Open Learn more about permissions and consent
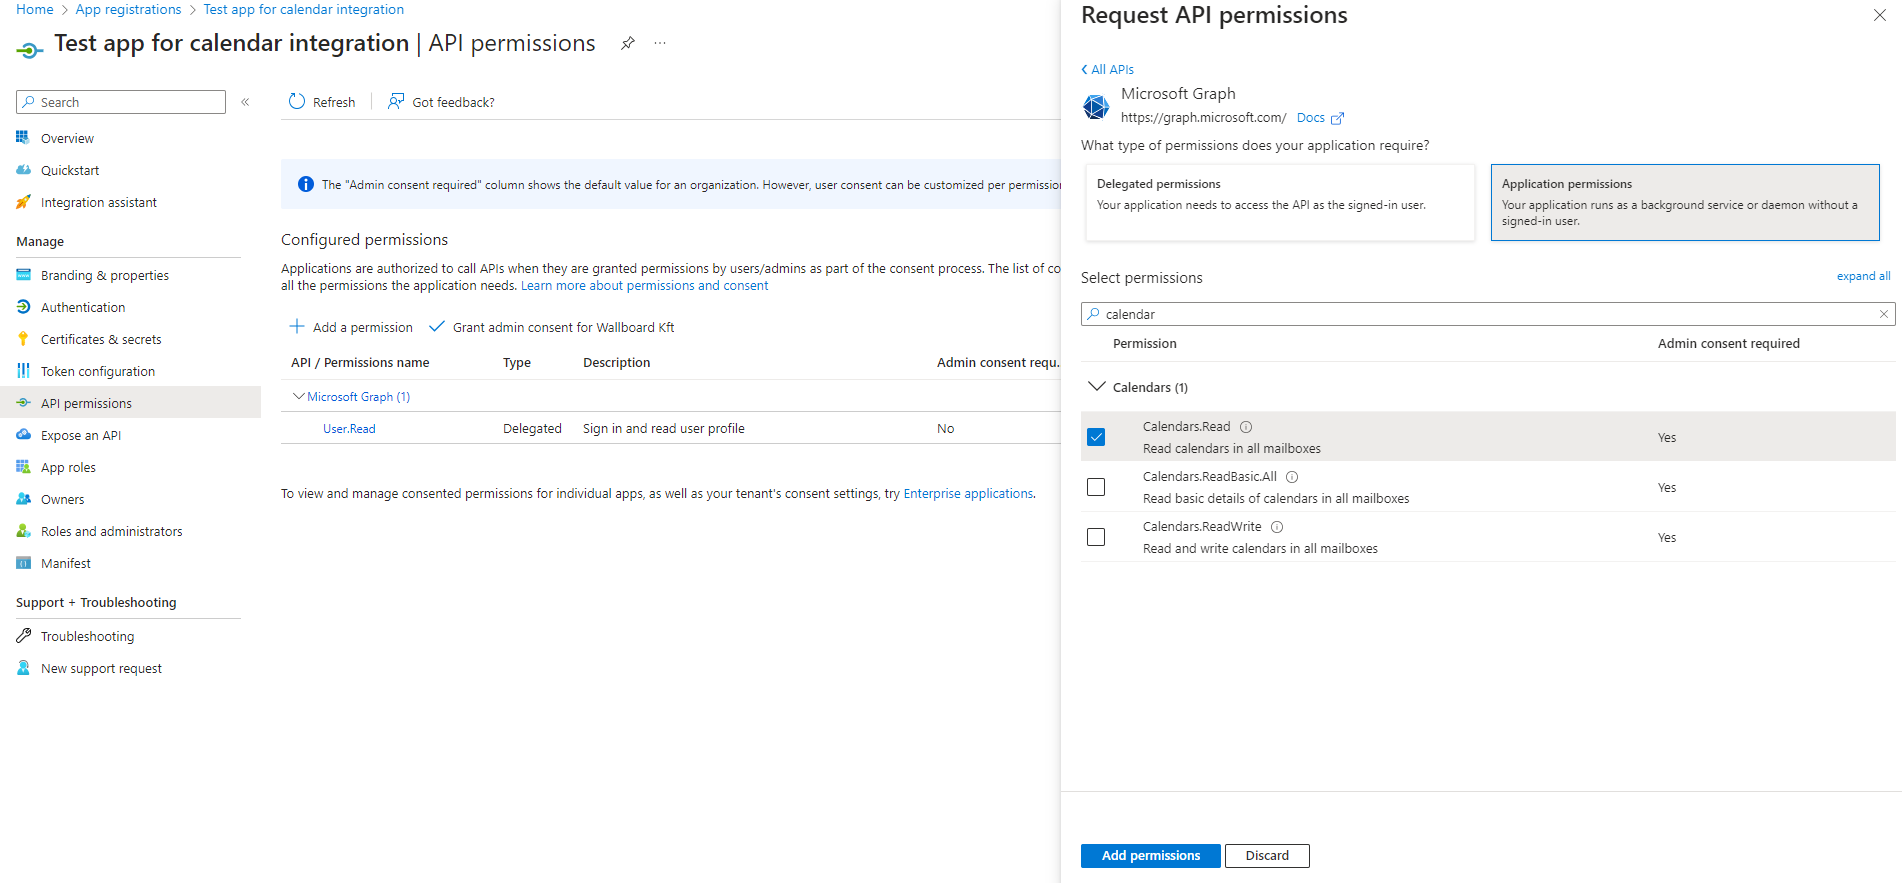 pyautogui.click(x=644, y=285)
